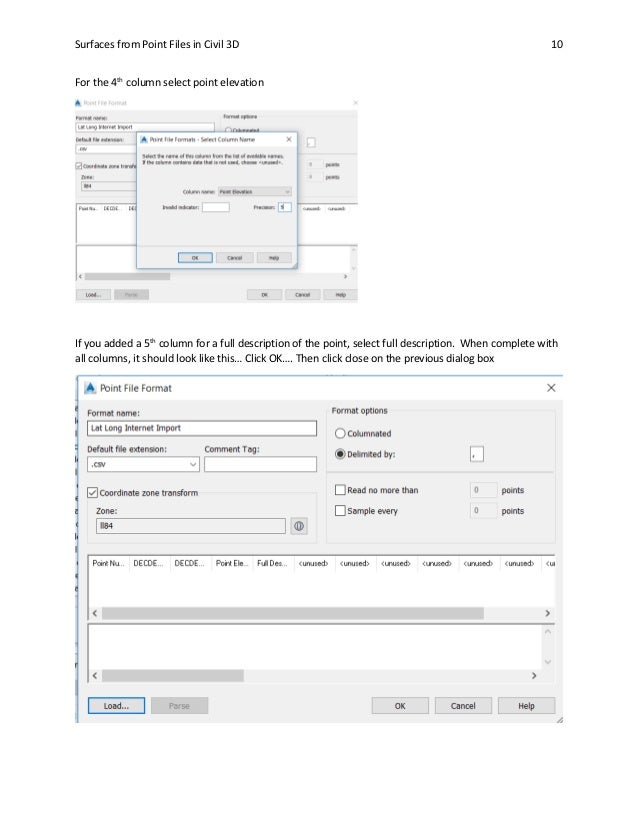Click down arrow of preview vertical scrollbar
The image size is (638, 826).
[x=548, y=662]
